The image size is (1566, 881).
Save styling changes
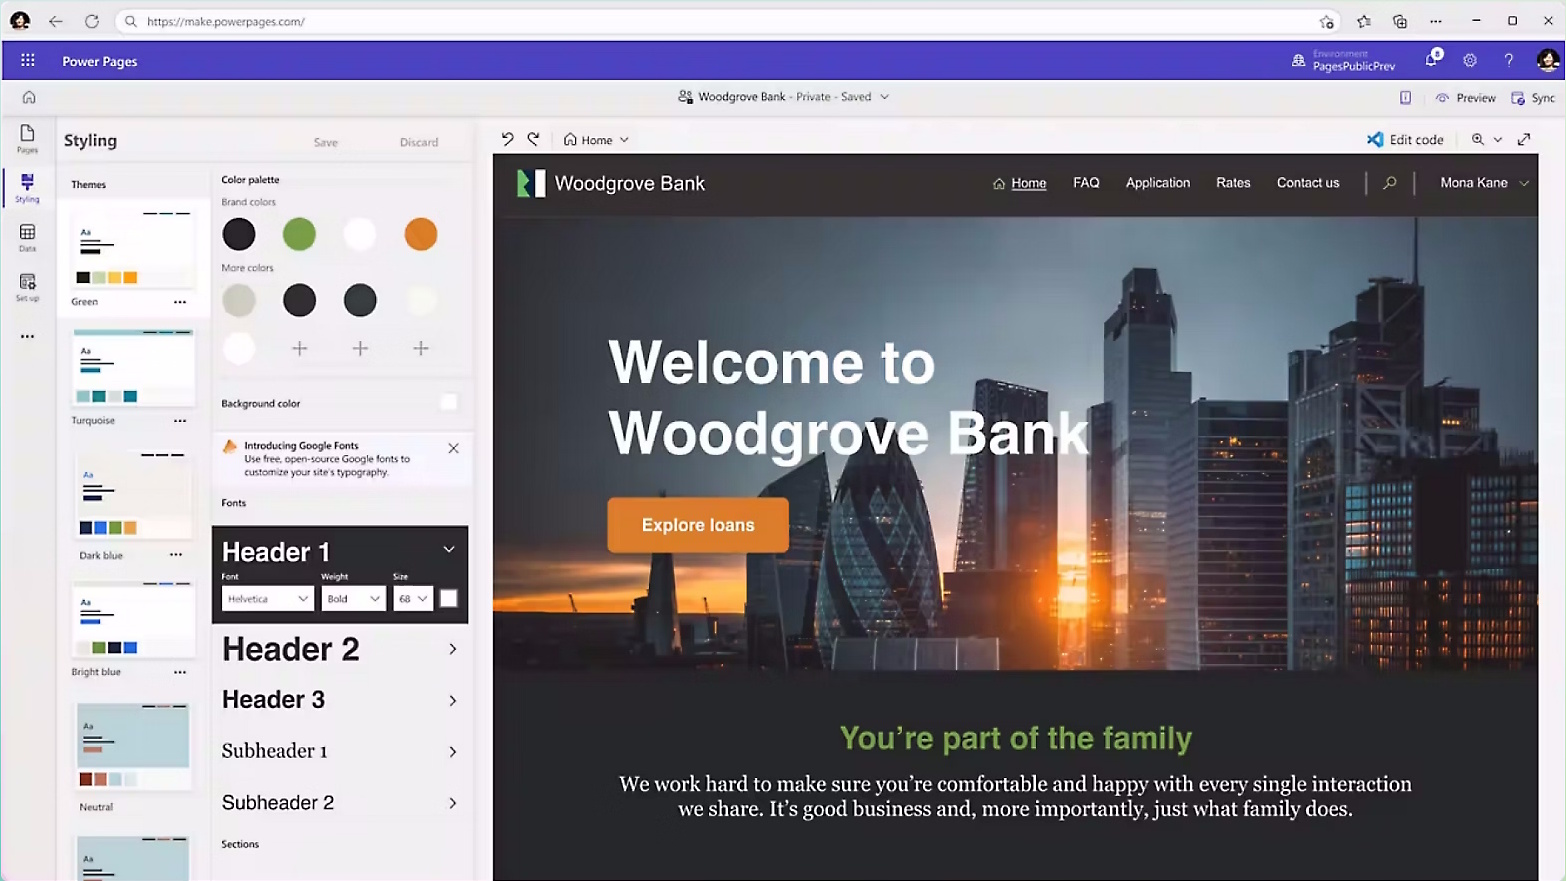[x=326, y=142]
